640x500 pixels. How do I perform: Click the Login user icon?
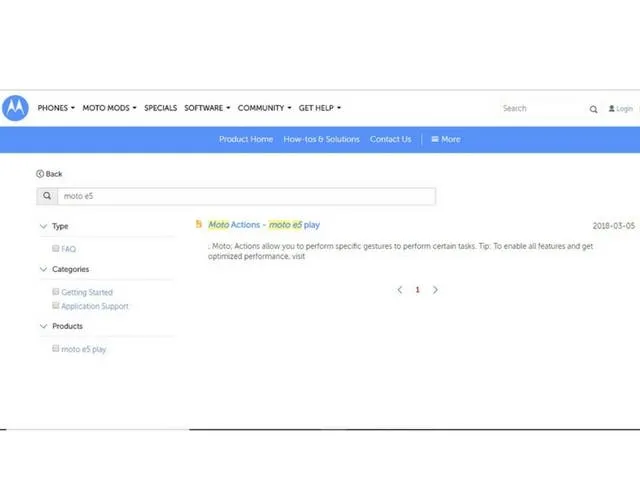click(x=611, y=109)
